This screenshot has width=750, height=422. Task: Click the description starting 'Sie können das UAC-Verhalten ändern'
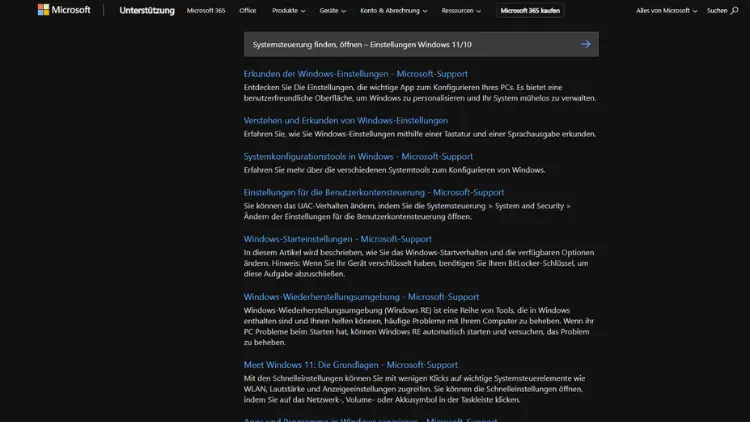coord(407,211)
